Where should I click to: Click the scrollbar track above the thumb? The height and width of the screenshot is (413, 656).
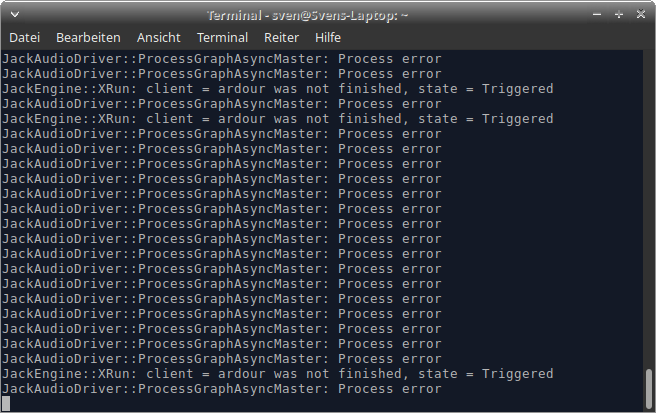point(649,200)
